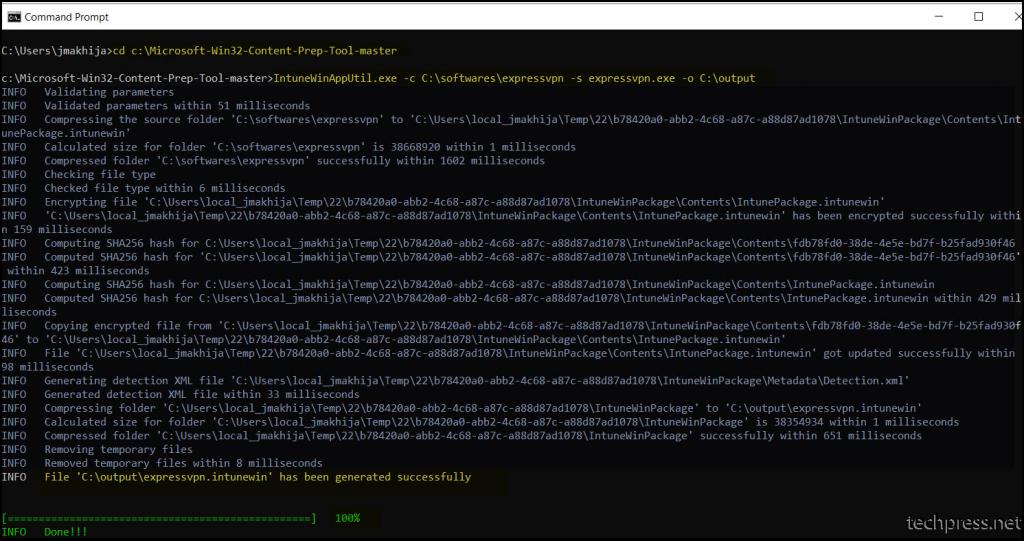Click 'Calculated size ... is 38668920' line
Image resolution: width=1024 pixels, height=541 pixels.
pos(289,147)
